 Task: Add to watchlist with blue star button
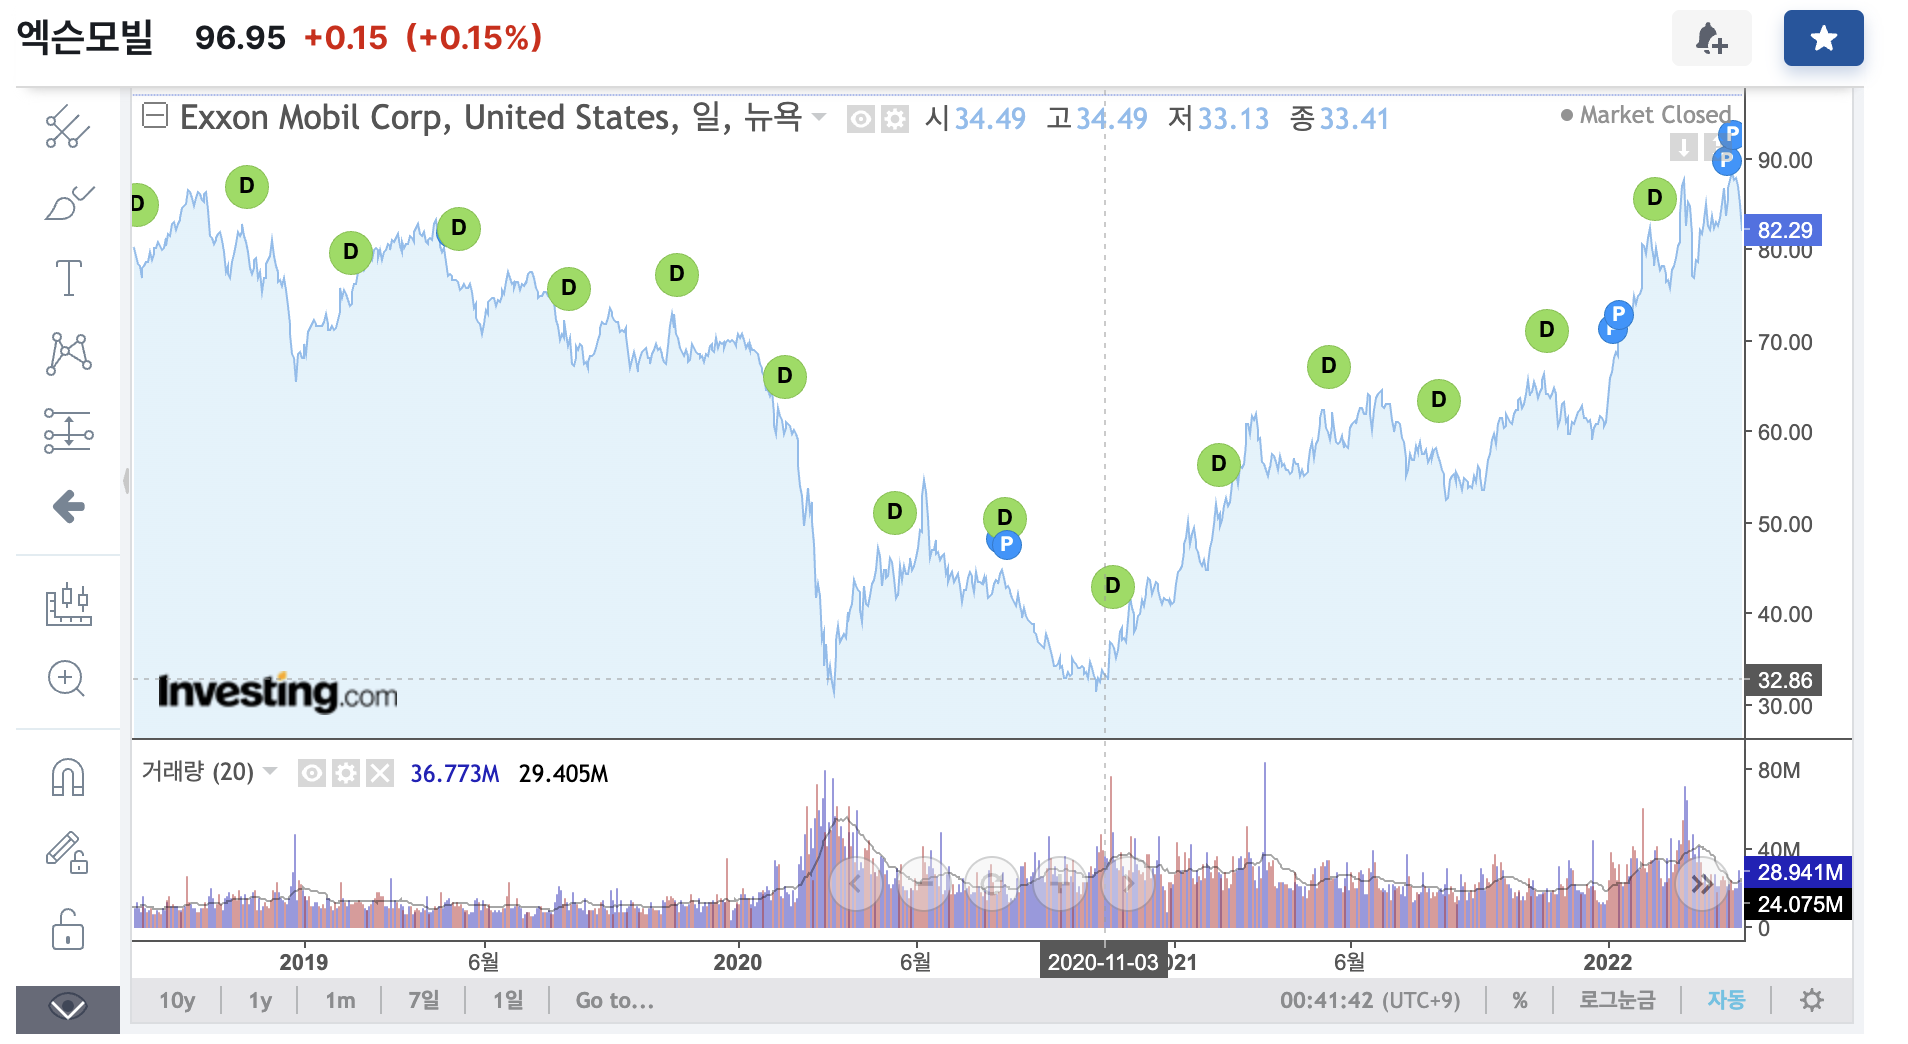coord(1823,39)
